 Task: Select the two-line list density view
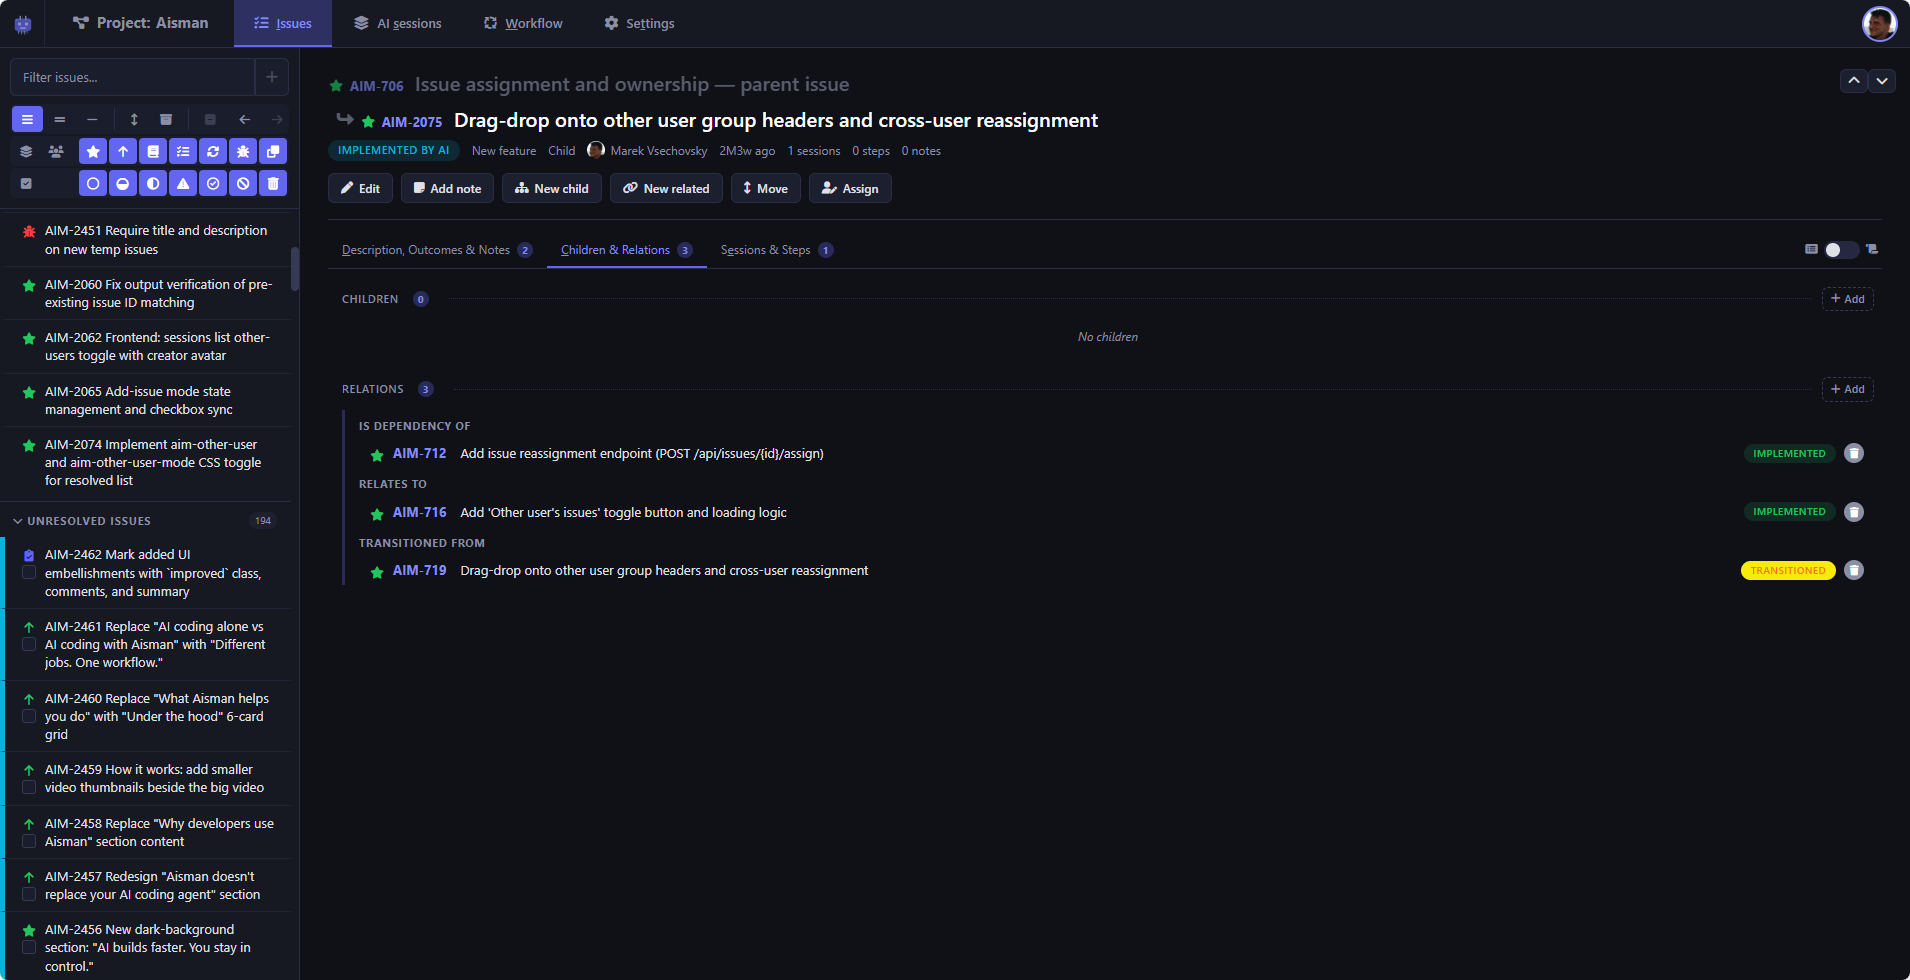click(60, 120)
